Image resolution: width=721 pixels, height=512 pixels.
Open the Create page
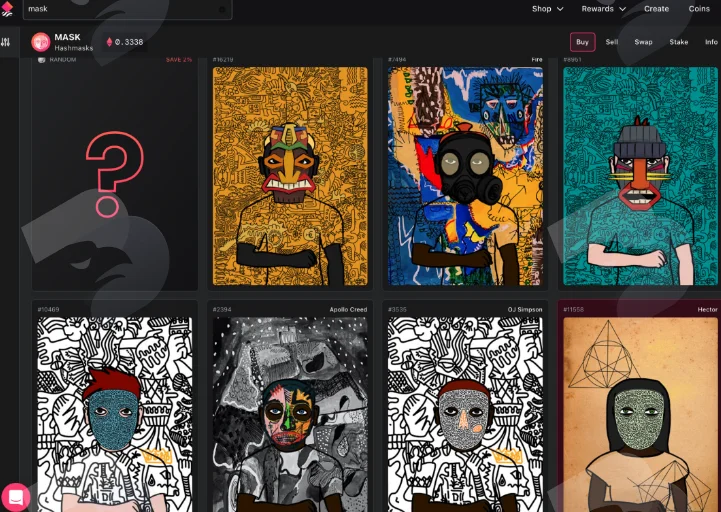tap(656, 9)
